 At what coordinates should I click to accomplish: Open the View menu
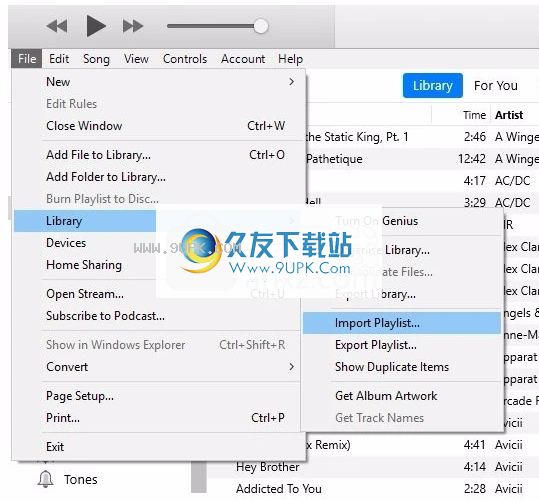point(136,59)
